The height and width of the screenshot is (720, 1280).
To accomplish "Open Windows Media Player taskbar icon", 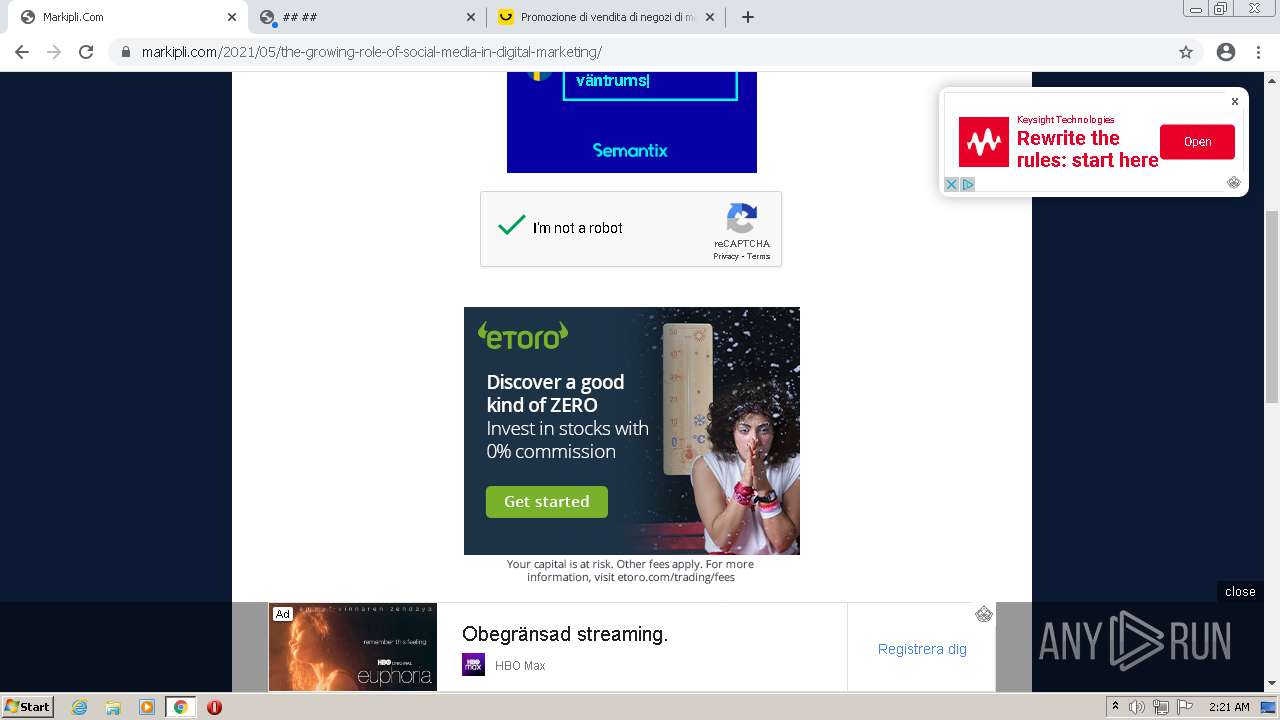I will [147, 707].
